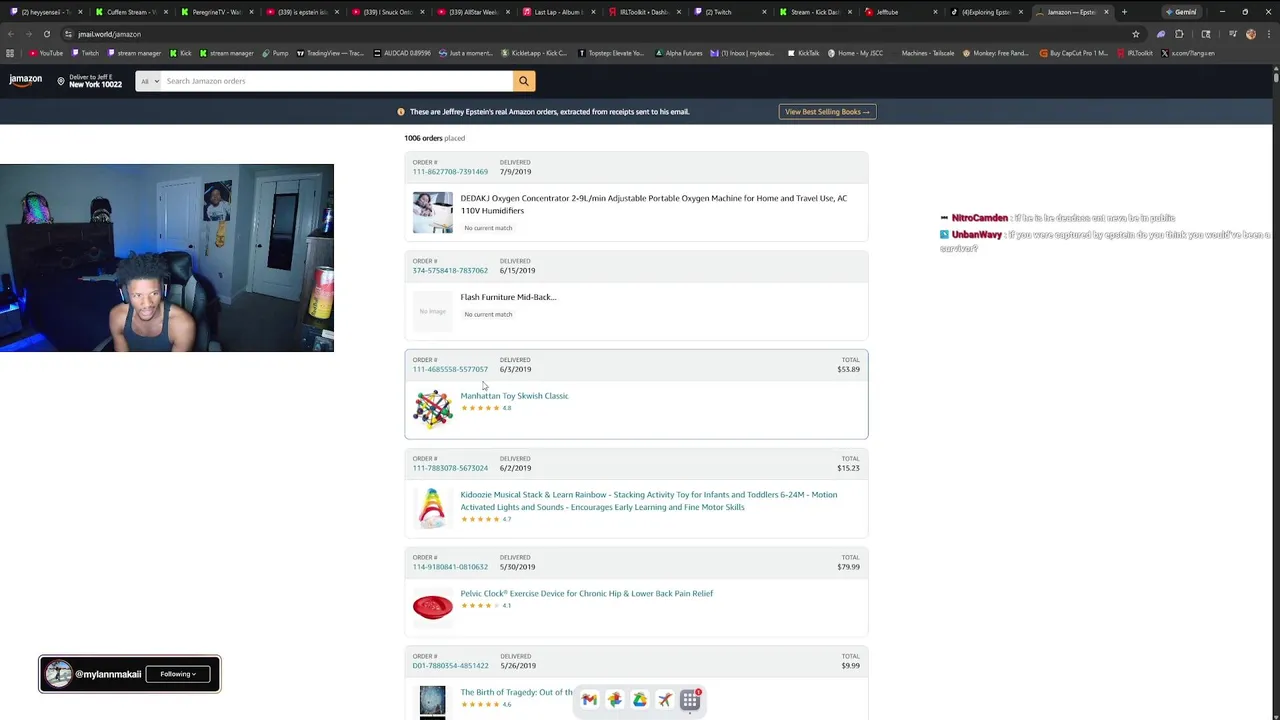Click the Flash Furniture Mid-Back title
This screenshot has height=720, width=1280.
tap(508, 297)
